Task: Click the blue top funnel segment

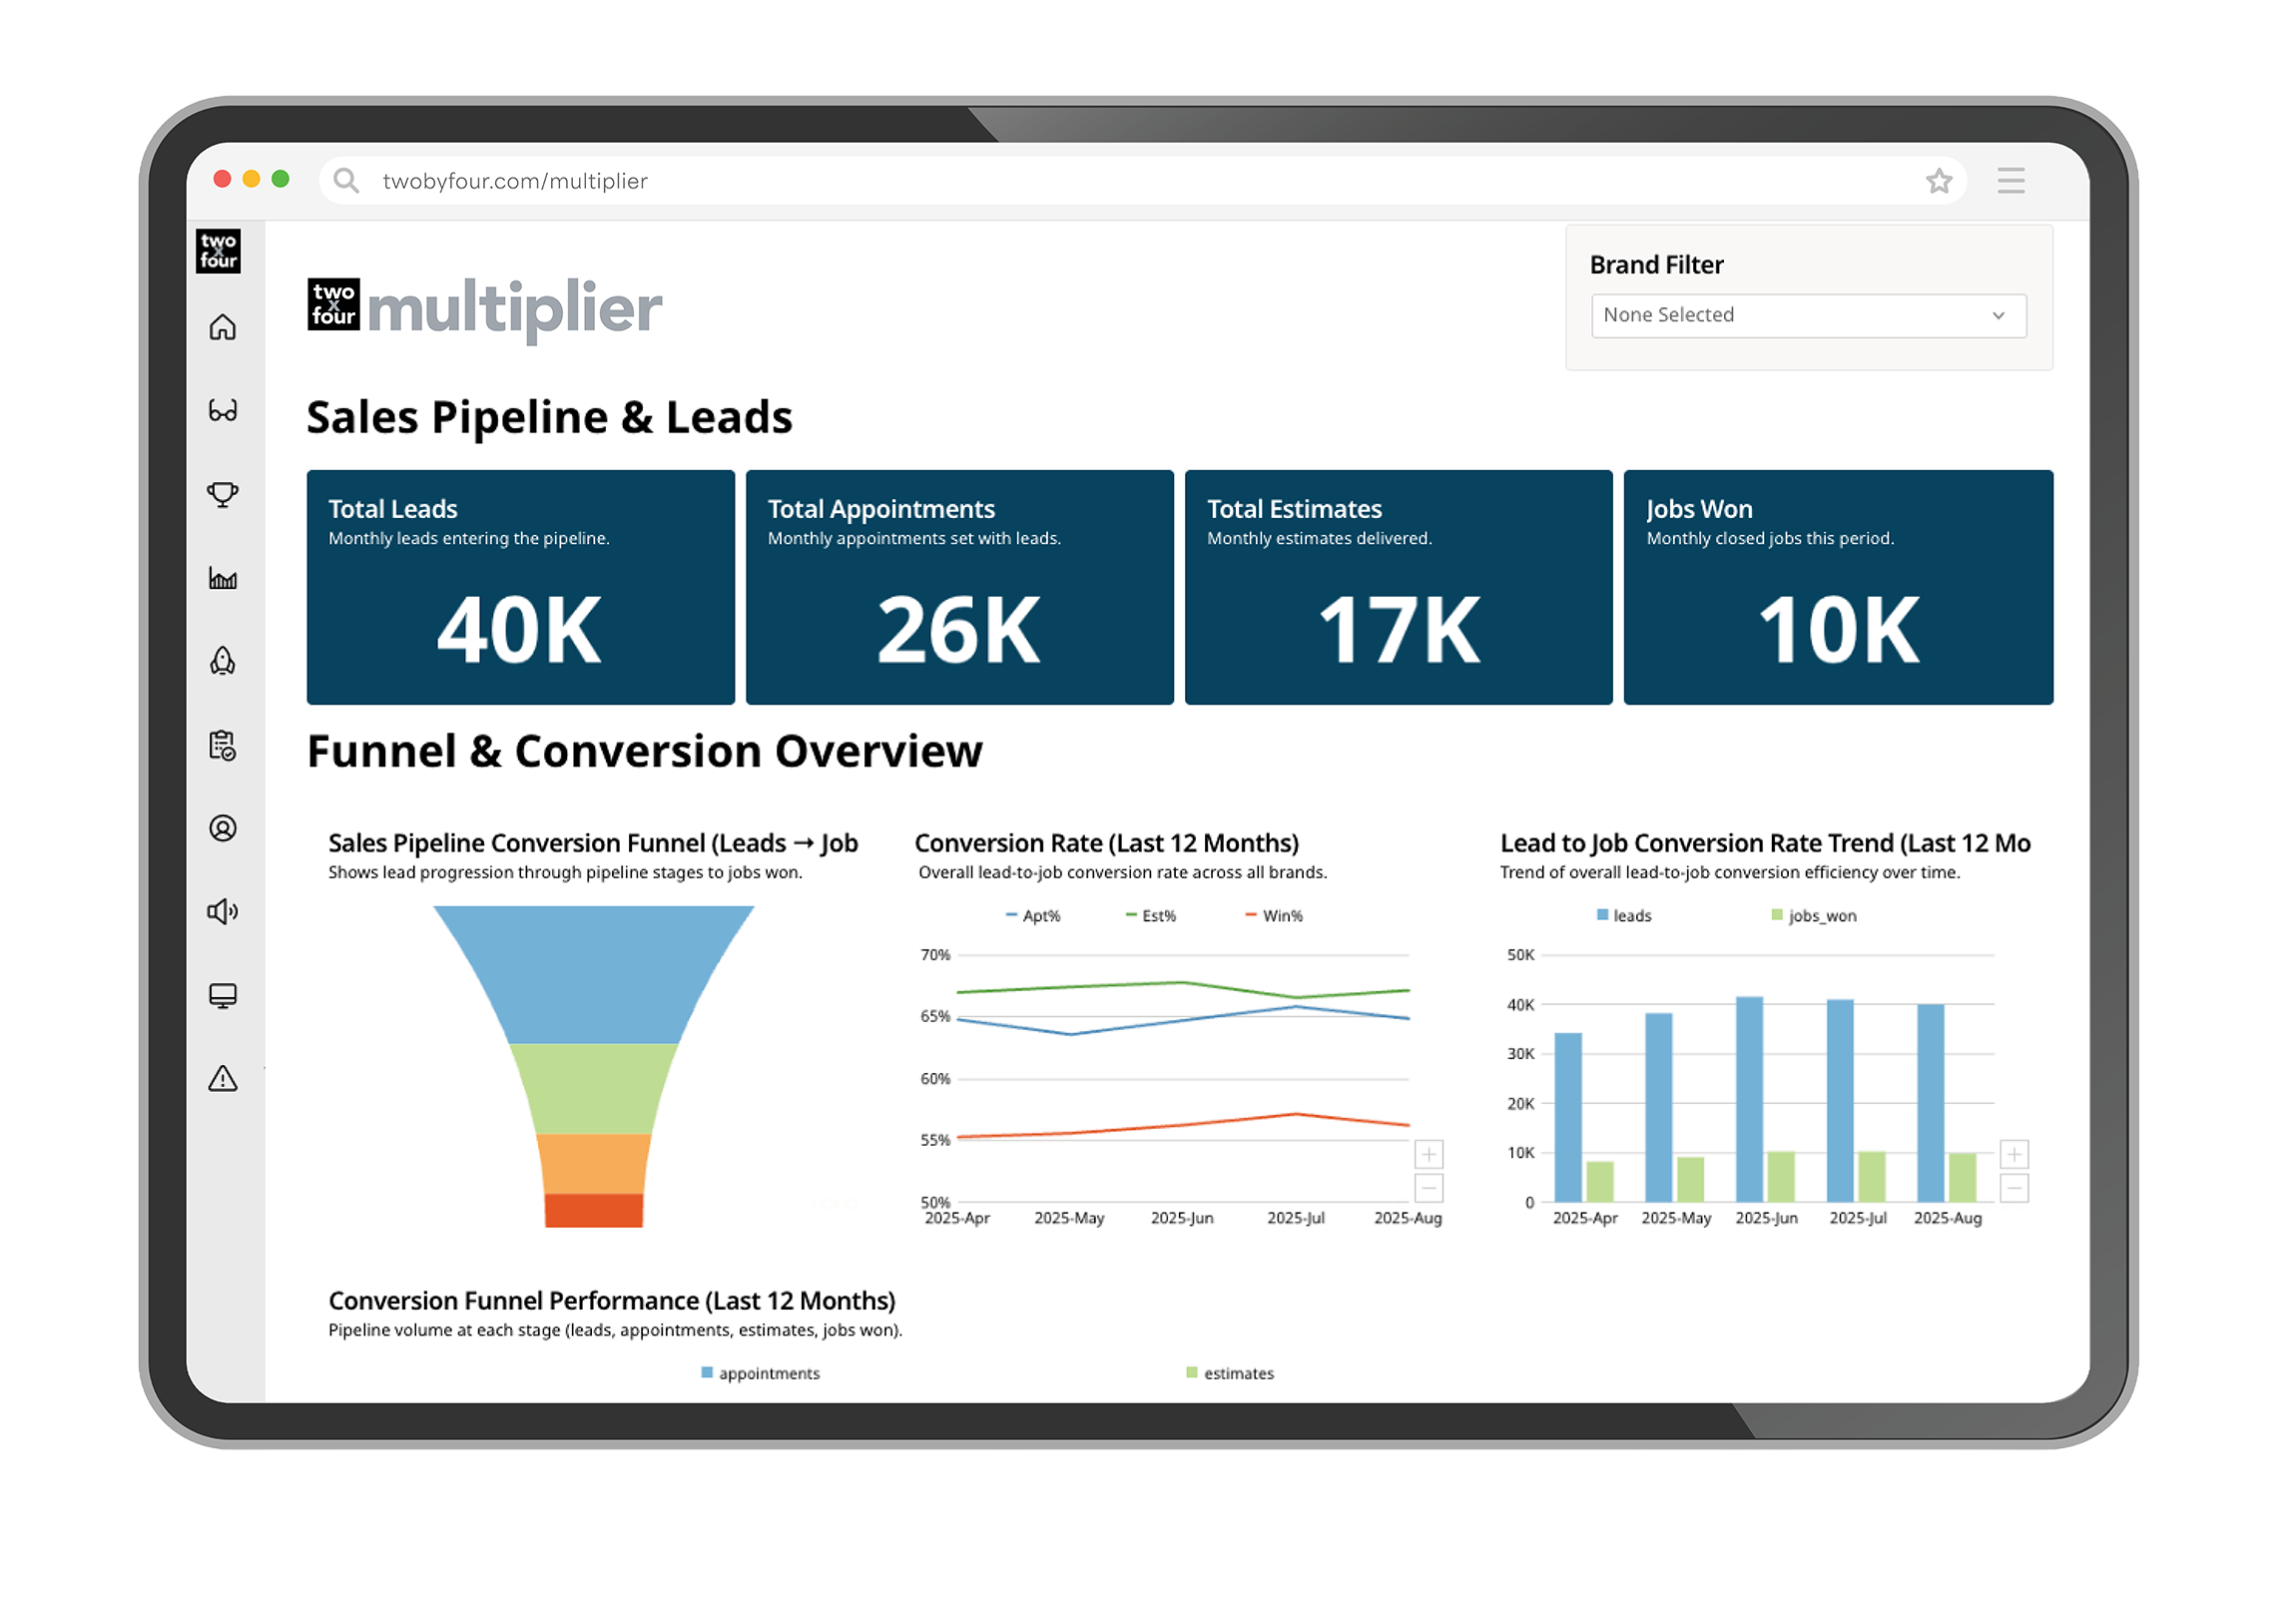Action: tap(594, 975)
